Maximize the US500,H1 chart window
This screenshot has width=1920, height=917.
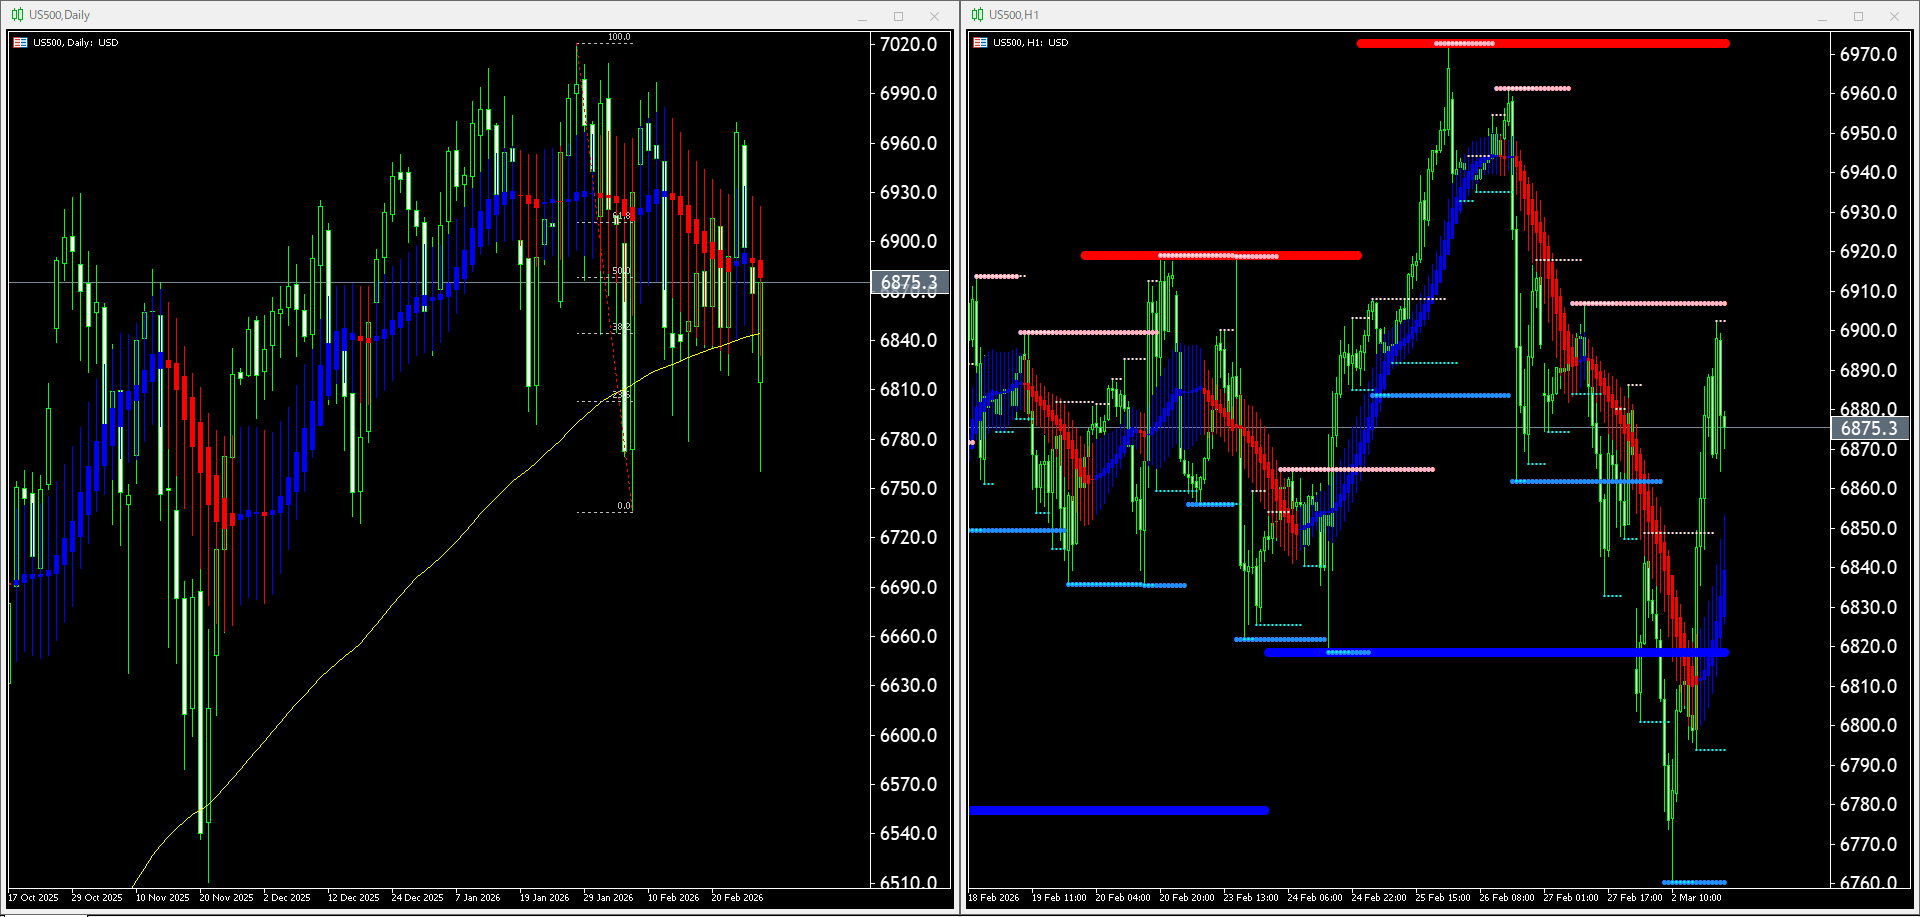tap(1858, 16)
